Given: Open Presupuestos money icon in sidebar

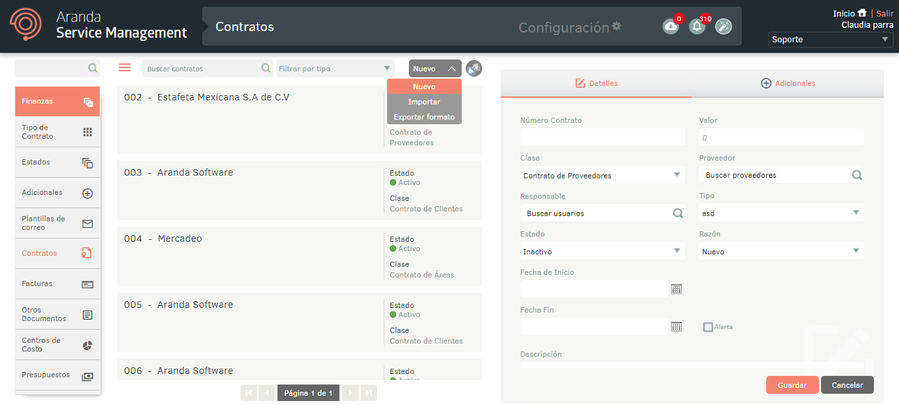Looking at the screenshot, I should click(x=87, y=376).
